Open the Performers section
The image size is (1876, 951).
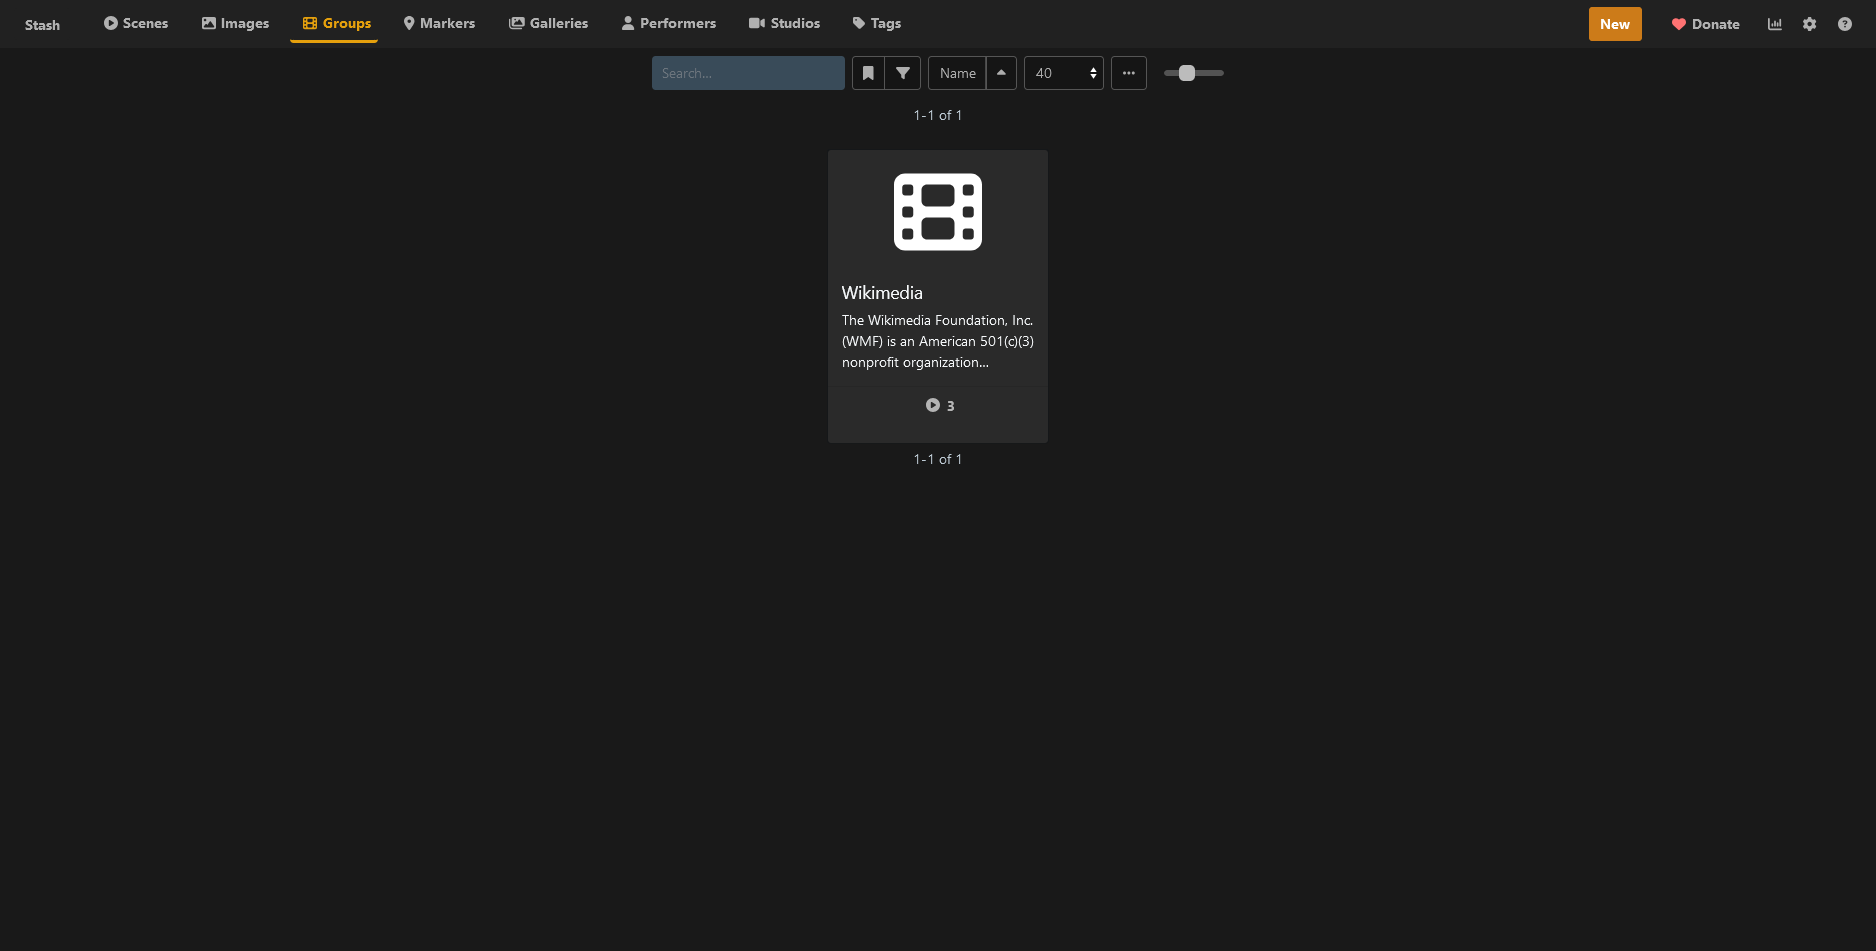pyautogui.click(x=669, y=23)
